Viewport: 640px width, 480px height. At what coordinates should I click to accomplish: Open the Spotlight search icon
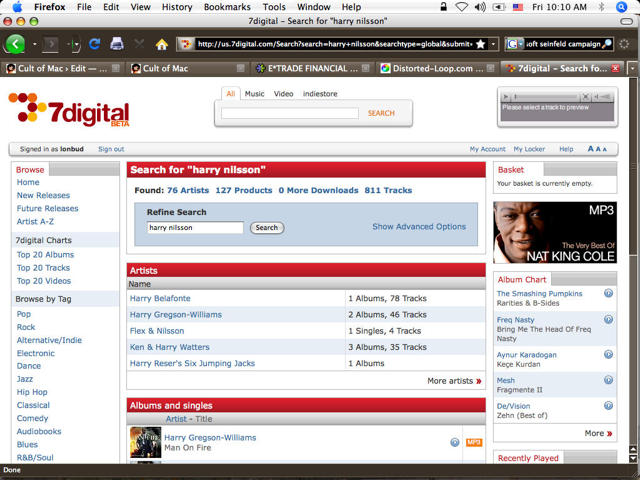[621, 7]
